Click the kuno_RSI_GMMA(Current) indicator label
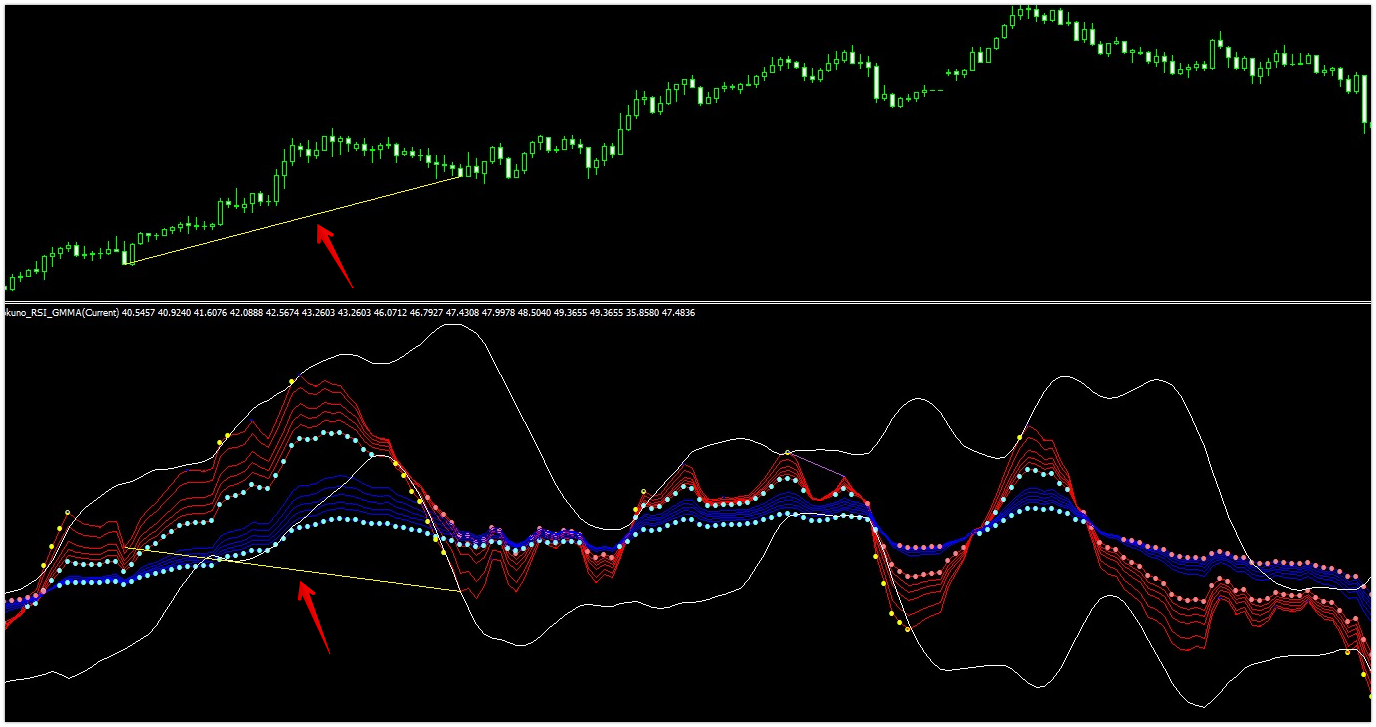The width and height of the screenshot is (1376, 727). (60, 313)
